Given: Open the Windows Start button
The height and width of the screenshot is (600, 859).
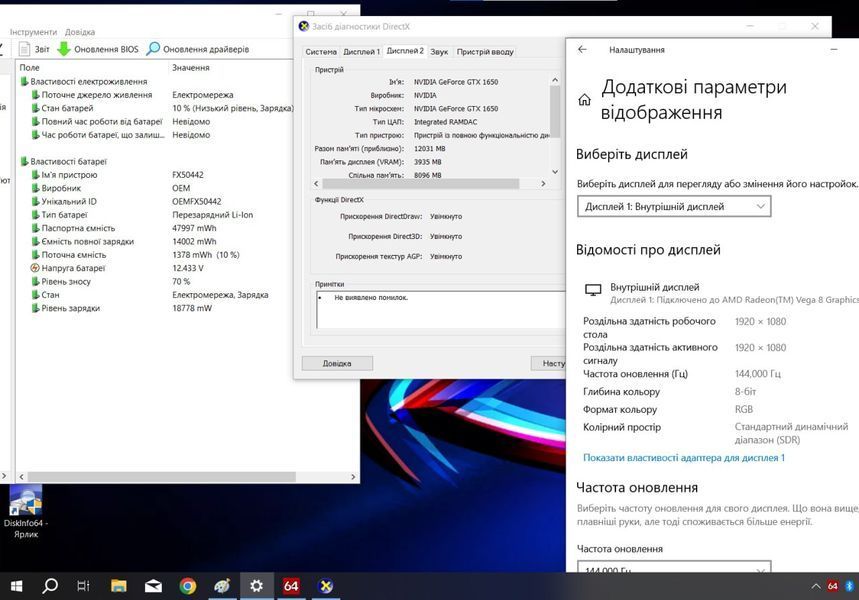Looking at the screenshot, I should pyautogui.click(x=16, y=586).
